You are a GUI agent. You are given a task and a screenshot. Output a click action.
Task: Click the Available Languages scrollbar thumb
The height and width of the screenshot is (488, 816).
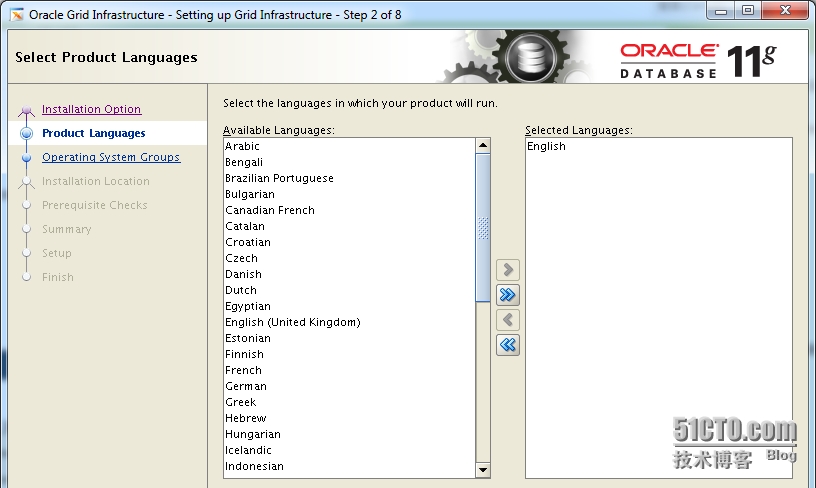click(x=483, y=227)
